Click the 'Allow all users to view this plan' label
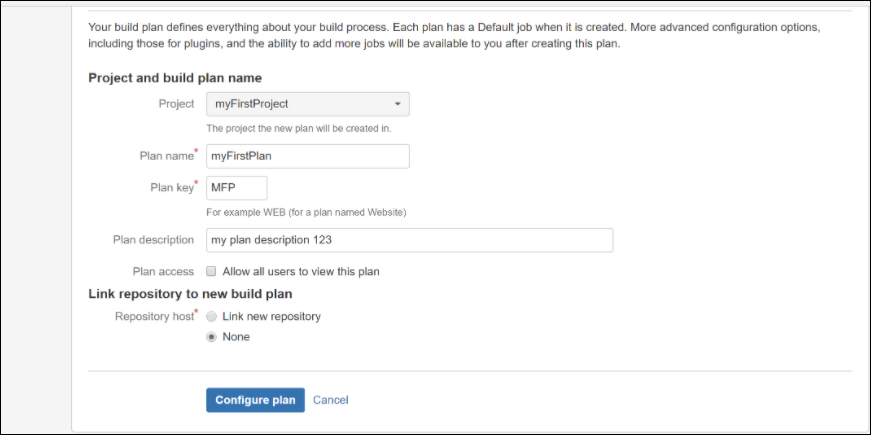871x435 pixels. click(x=301, y=271)
